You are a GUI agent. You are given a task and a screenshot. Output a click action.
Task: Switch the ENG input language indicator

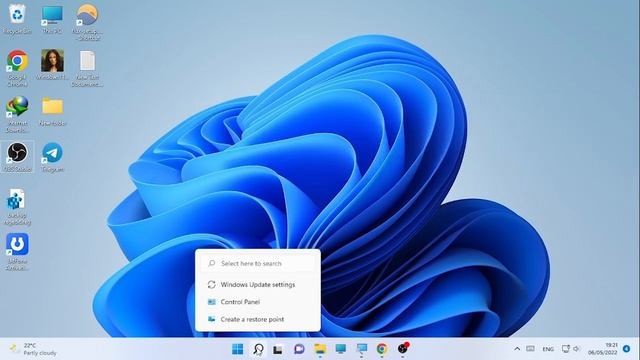[548, 349]
